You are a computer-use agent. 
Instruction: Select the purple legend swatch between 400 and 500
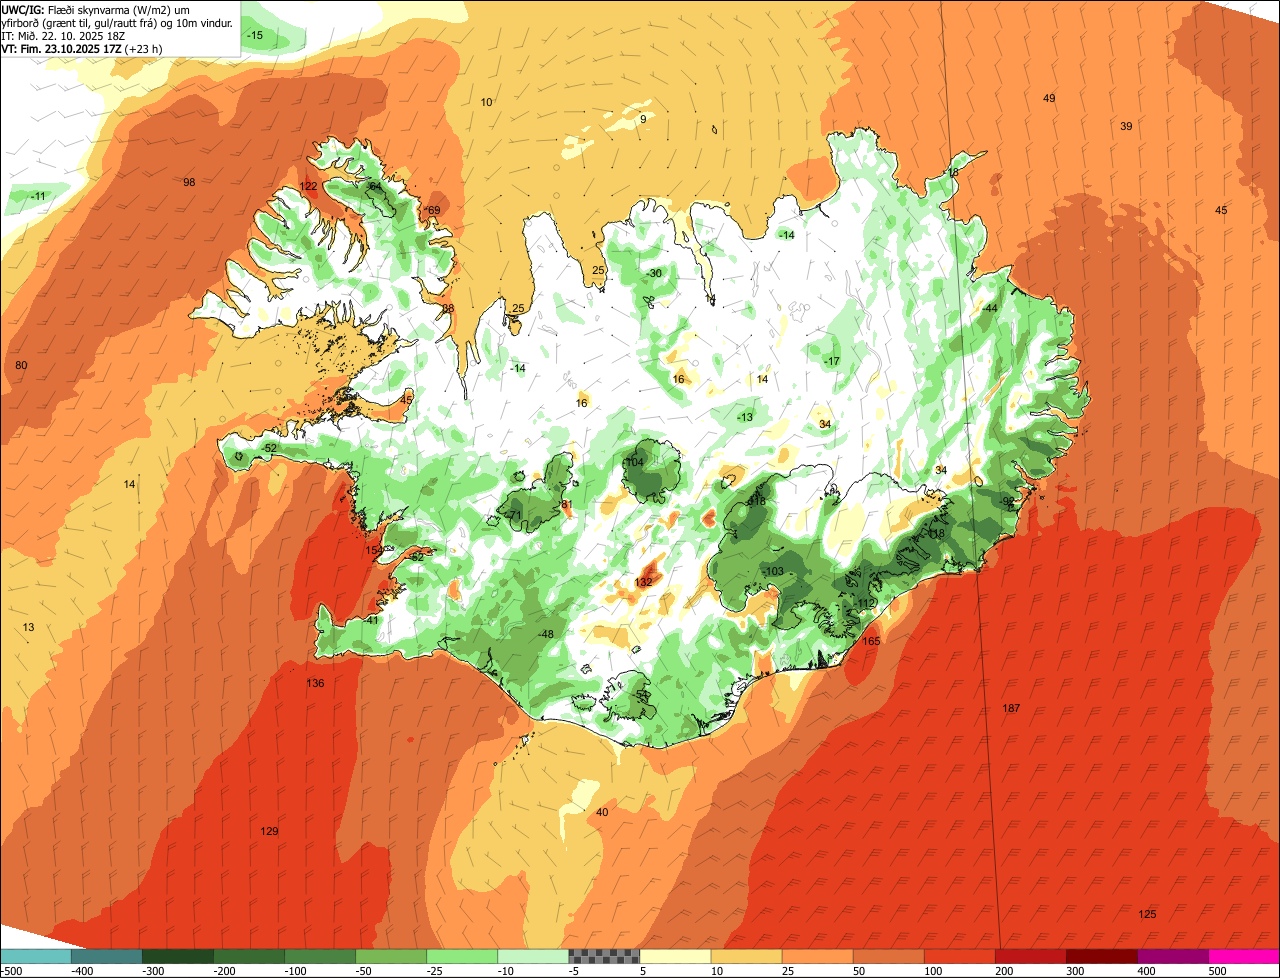1171,956
